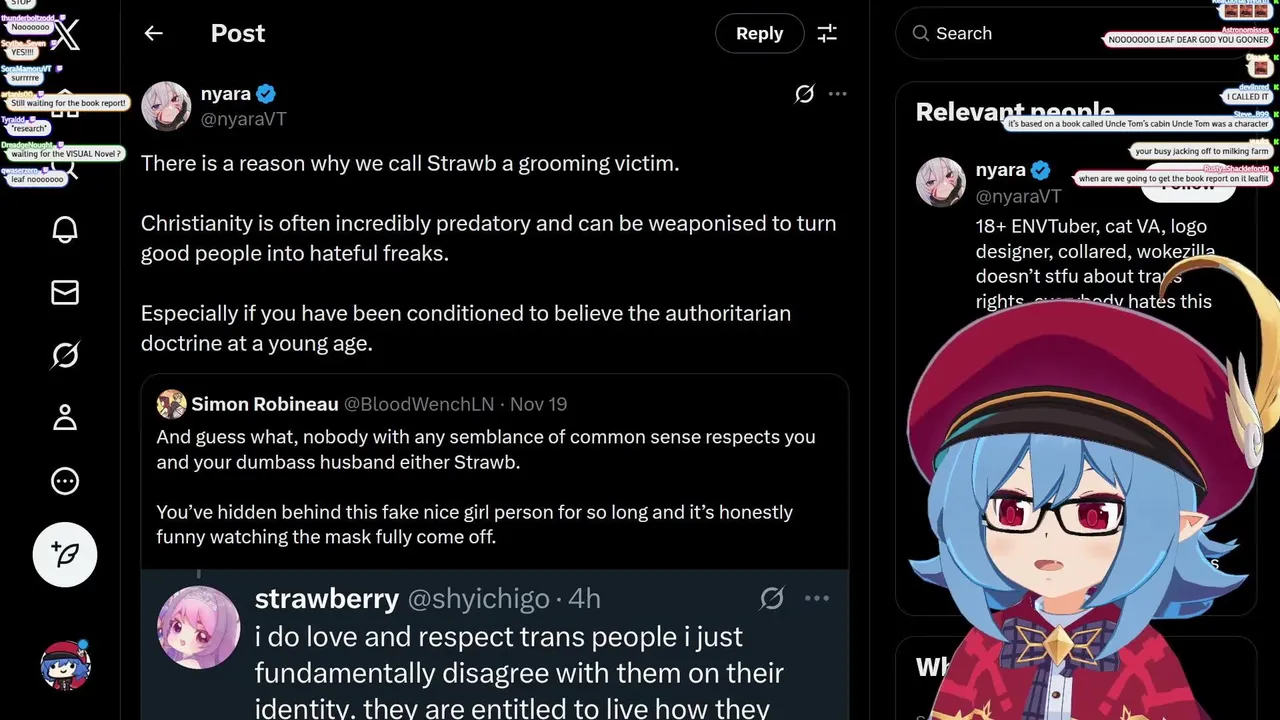This screenshot has width=1280, height=720.
Task: Open the X home logo
Action: [66, 36]
